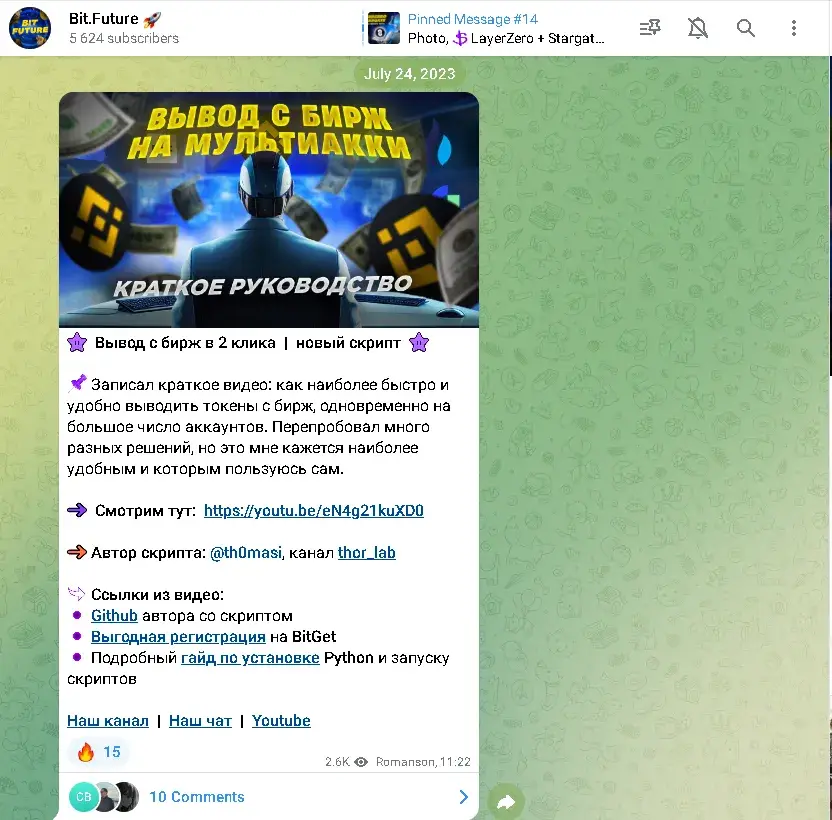The width and height of the screenshot is (832, 820).
Task: Open the youtu.be/eN4g21kuXD0 video link
Action: 314,511
